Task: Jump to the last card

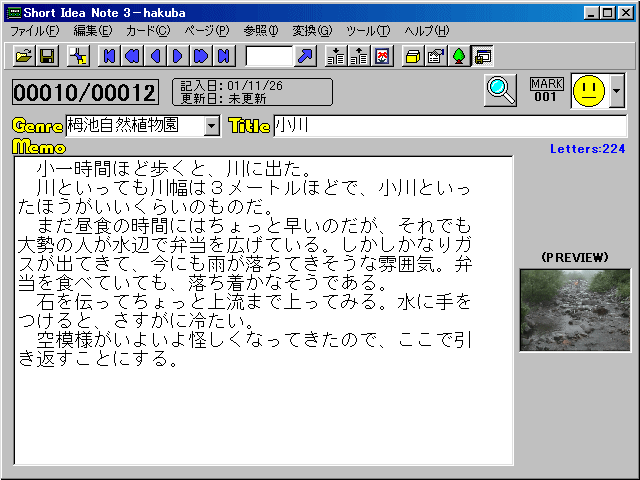Action: (224, 56)
